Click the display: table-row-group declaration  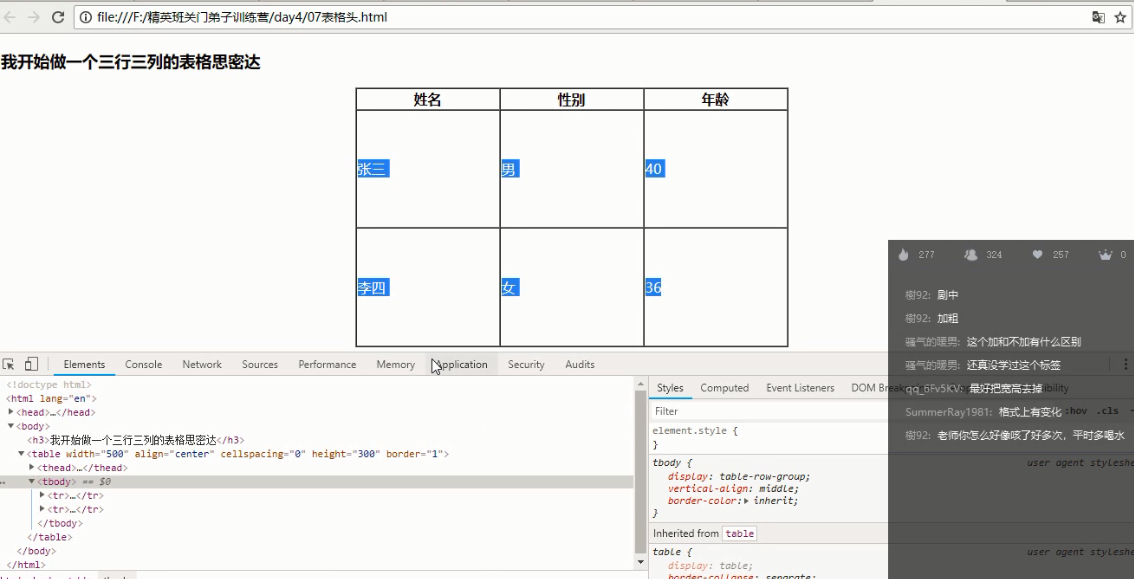tap(739, 476)
